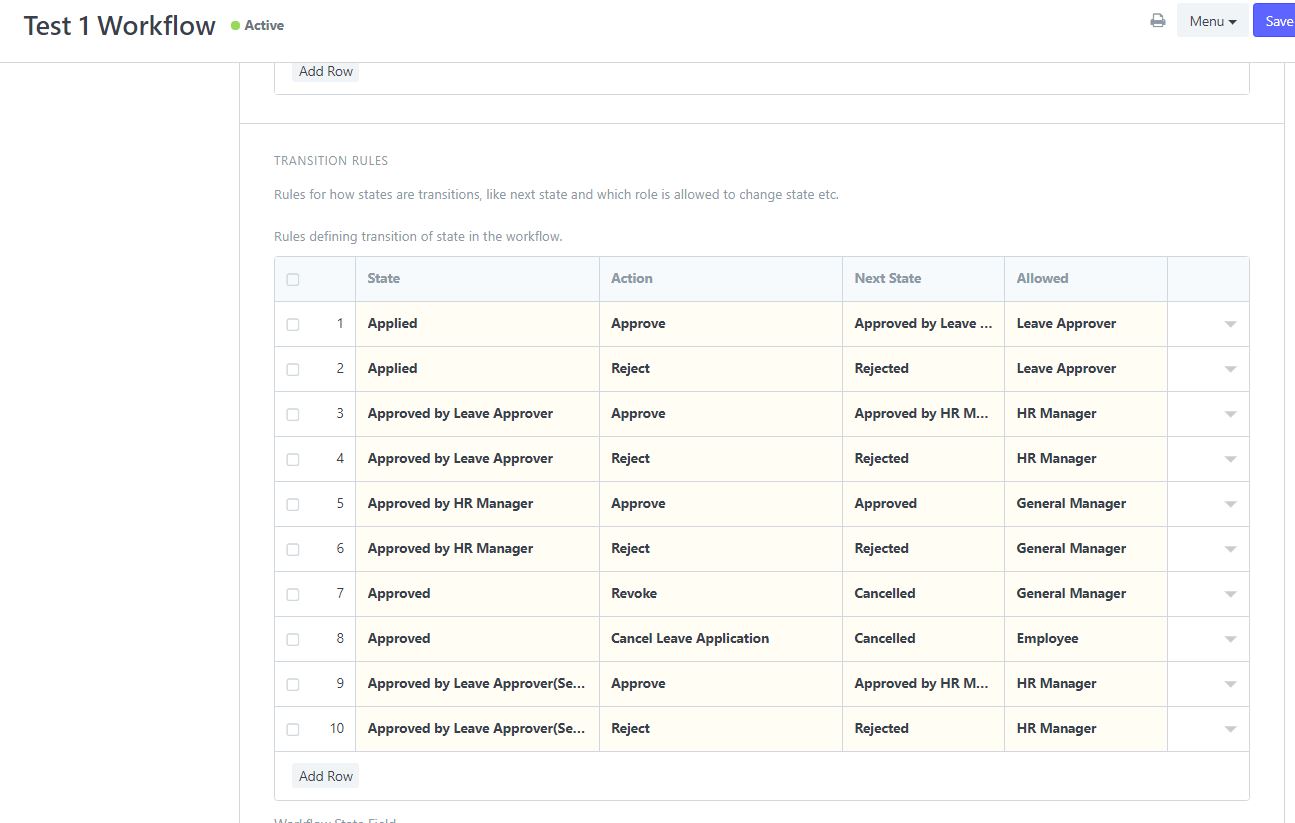Click the print icon in the header
This screenshot has height=823, width=1295.
[1157, 19]
